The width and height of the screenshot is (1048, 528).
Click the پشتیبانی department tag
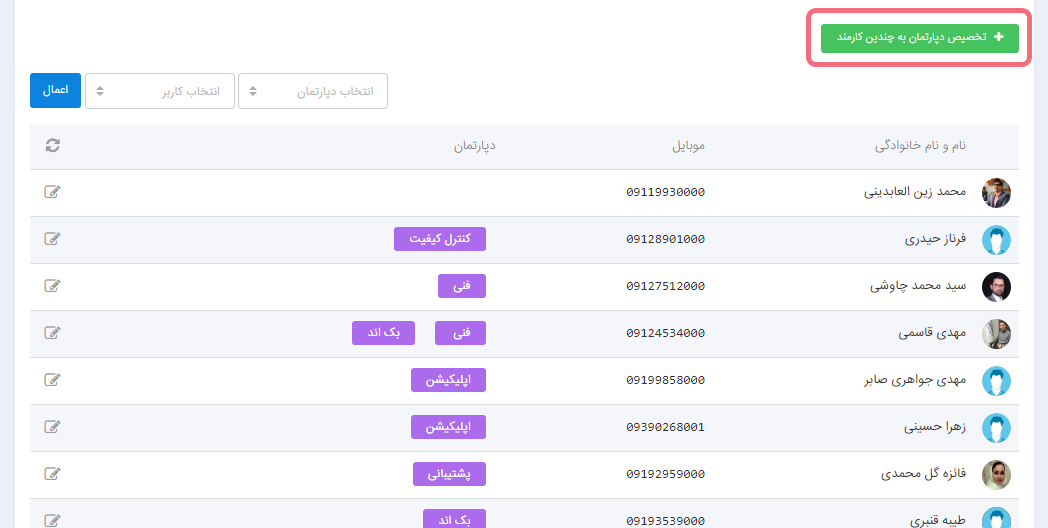click(x=449, y=474)
